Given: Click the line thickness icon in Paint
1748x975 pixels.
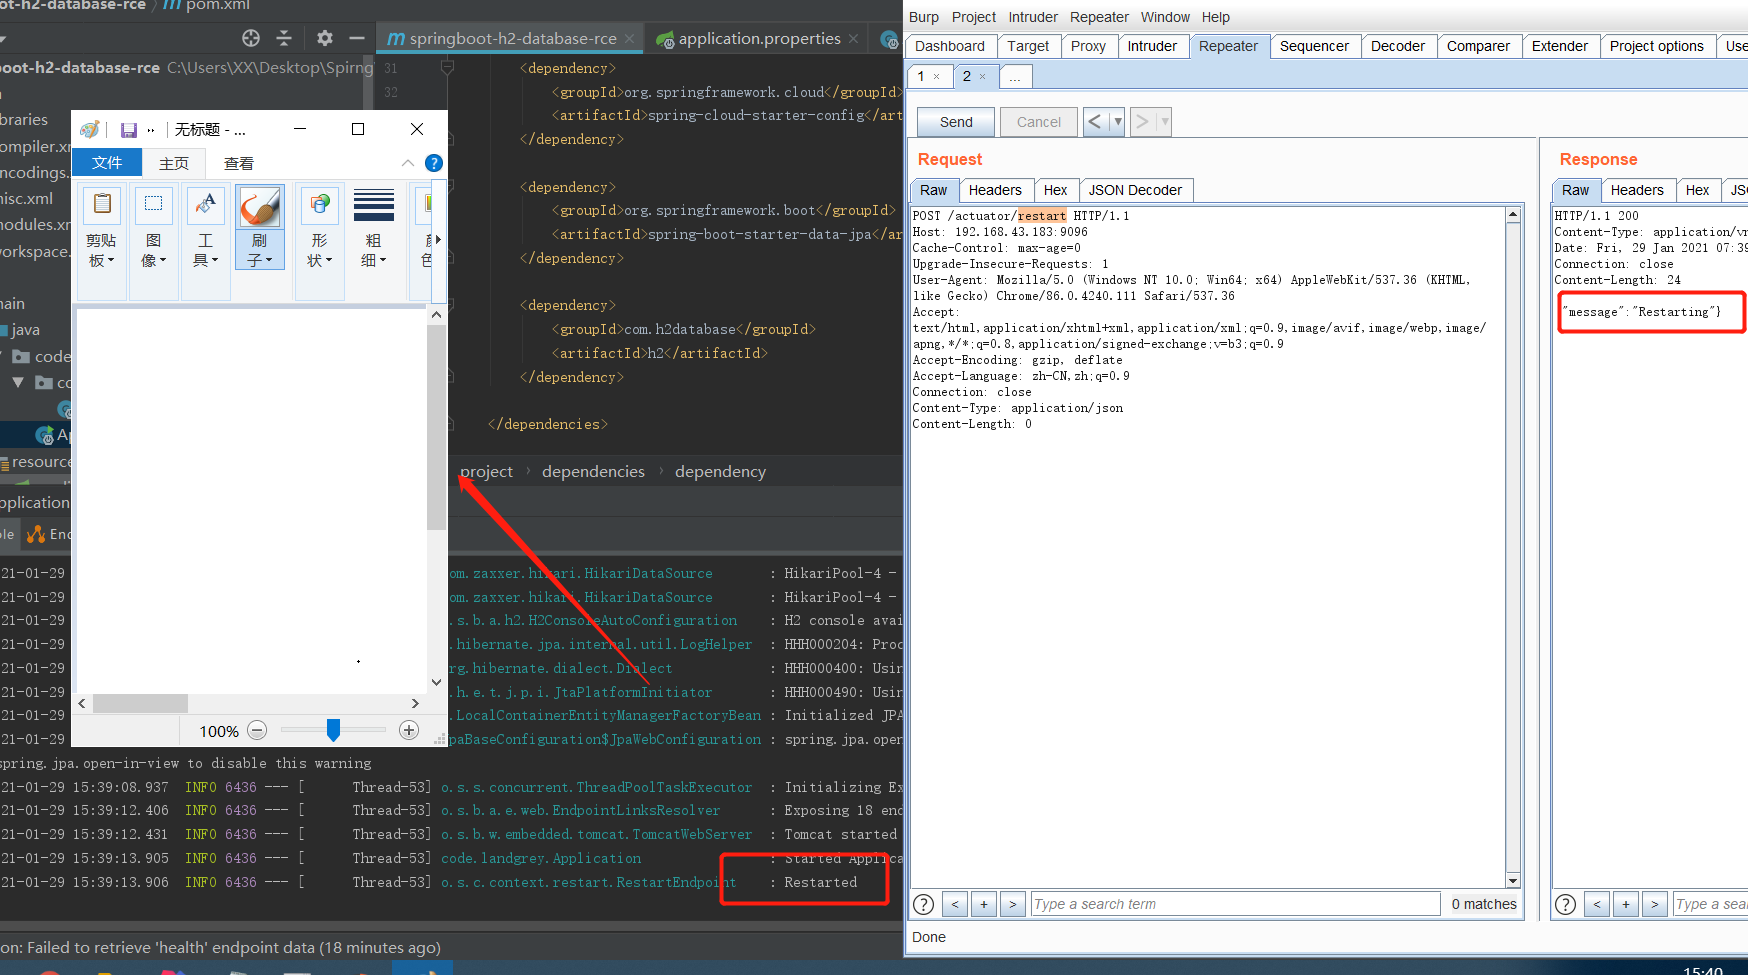Looking at the screenshot, I should pos(374,204).
